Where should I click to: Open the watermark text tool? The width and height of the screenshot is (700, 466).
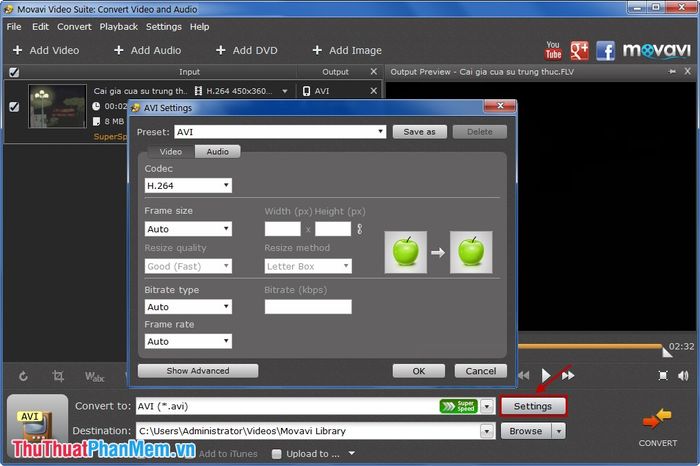[x=95, y=377]
